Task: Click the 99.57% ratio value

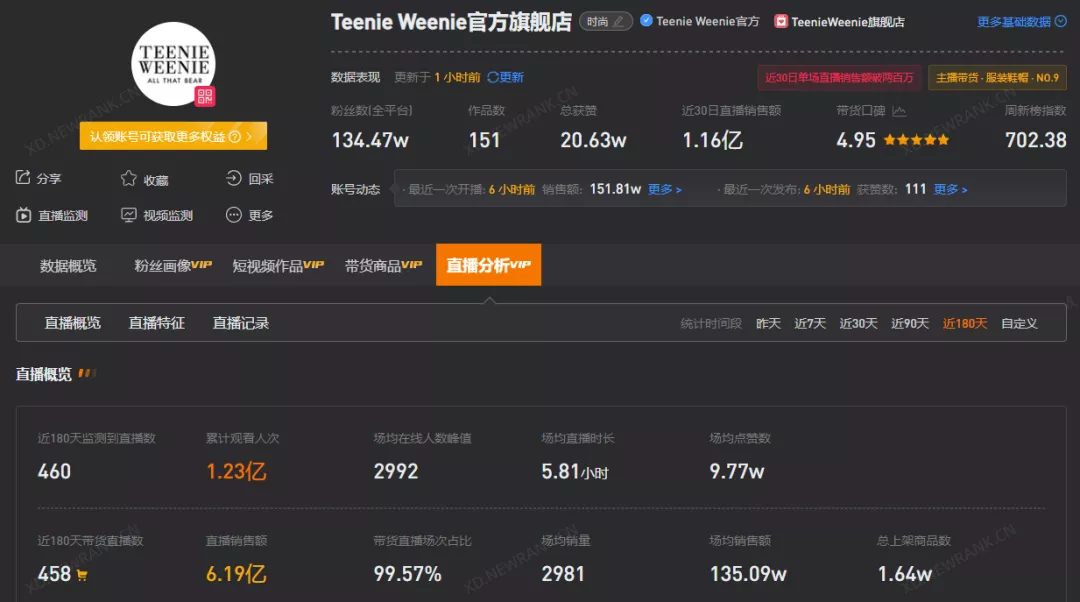Action: tap(407, 574)
